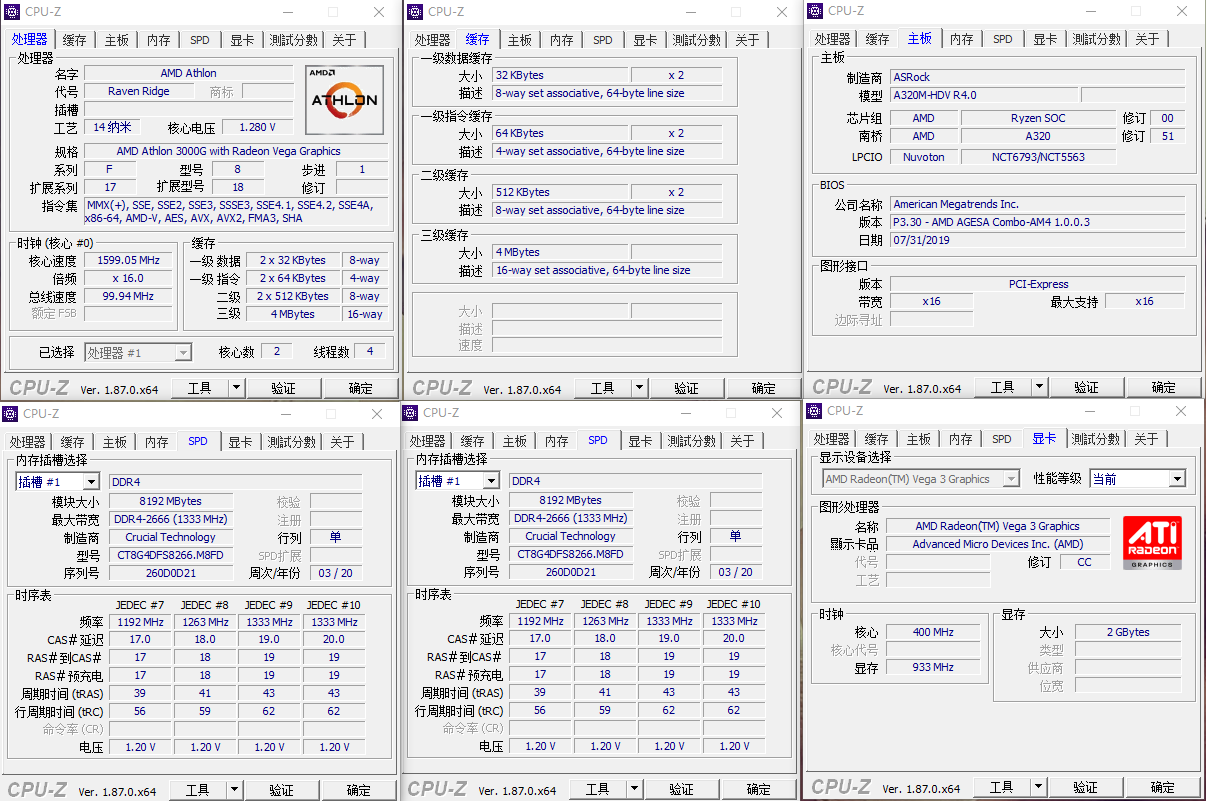Image resolution: width=1206 pixels, height=801 pixels.
Task: Click the 933 MHz video memory clock
Action: click(933, 667)
